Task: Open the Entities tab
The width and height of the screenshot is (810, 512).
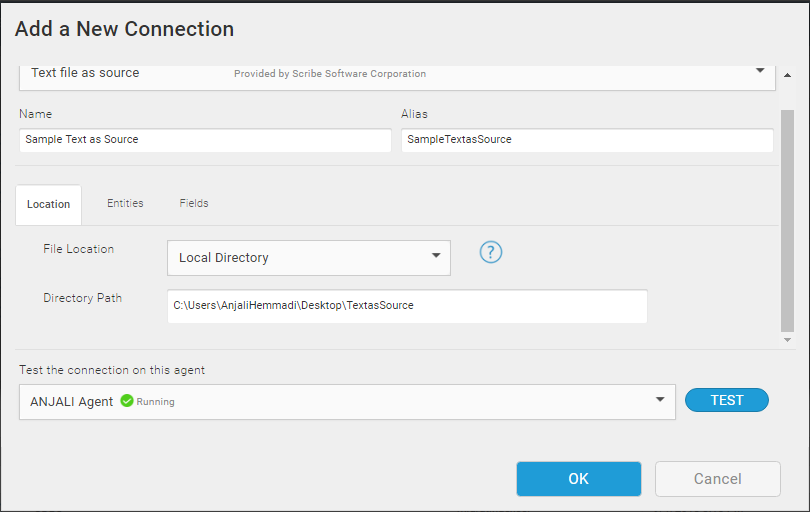Action: coord(125,203)
